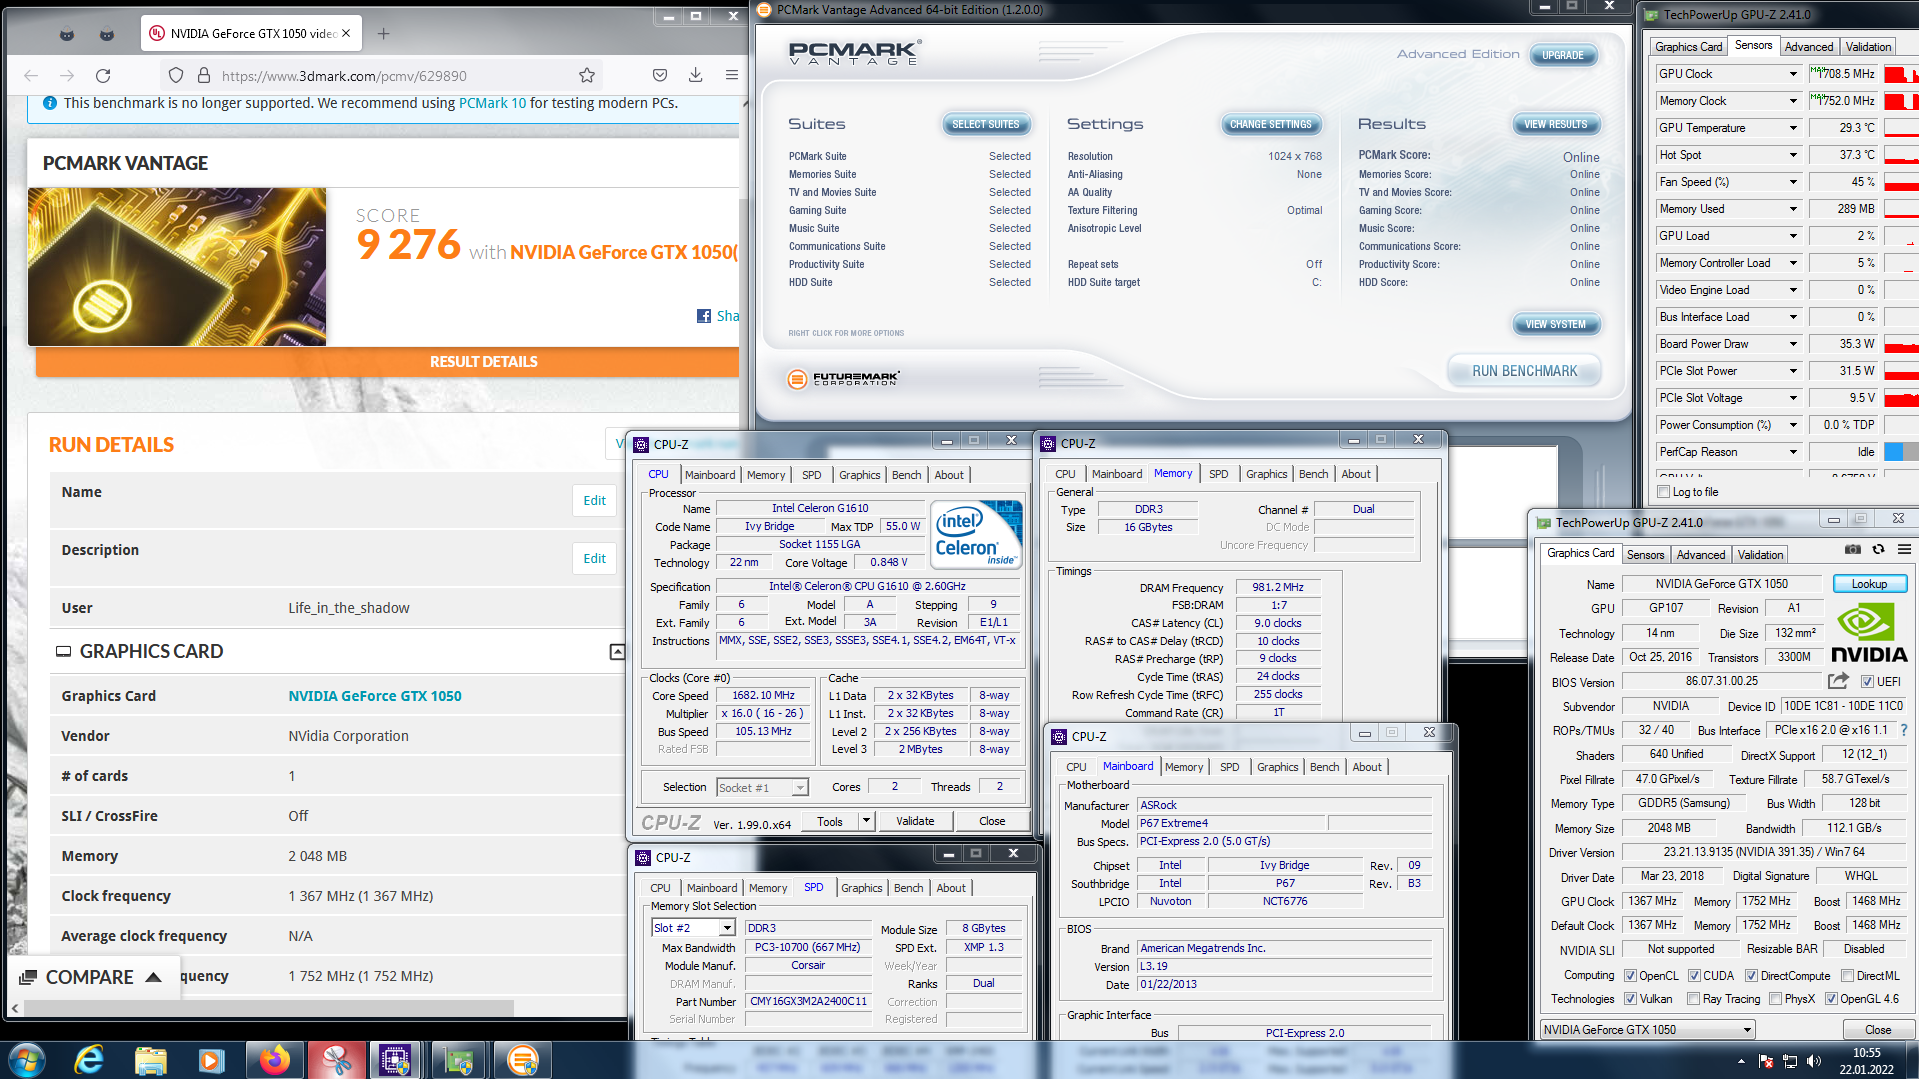Open Windows Media Player from taskbar
Image resolution: width=1919 pixels, height=1079 pixels.
211,1060
